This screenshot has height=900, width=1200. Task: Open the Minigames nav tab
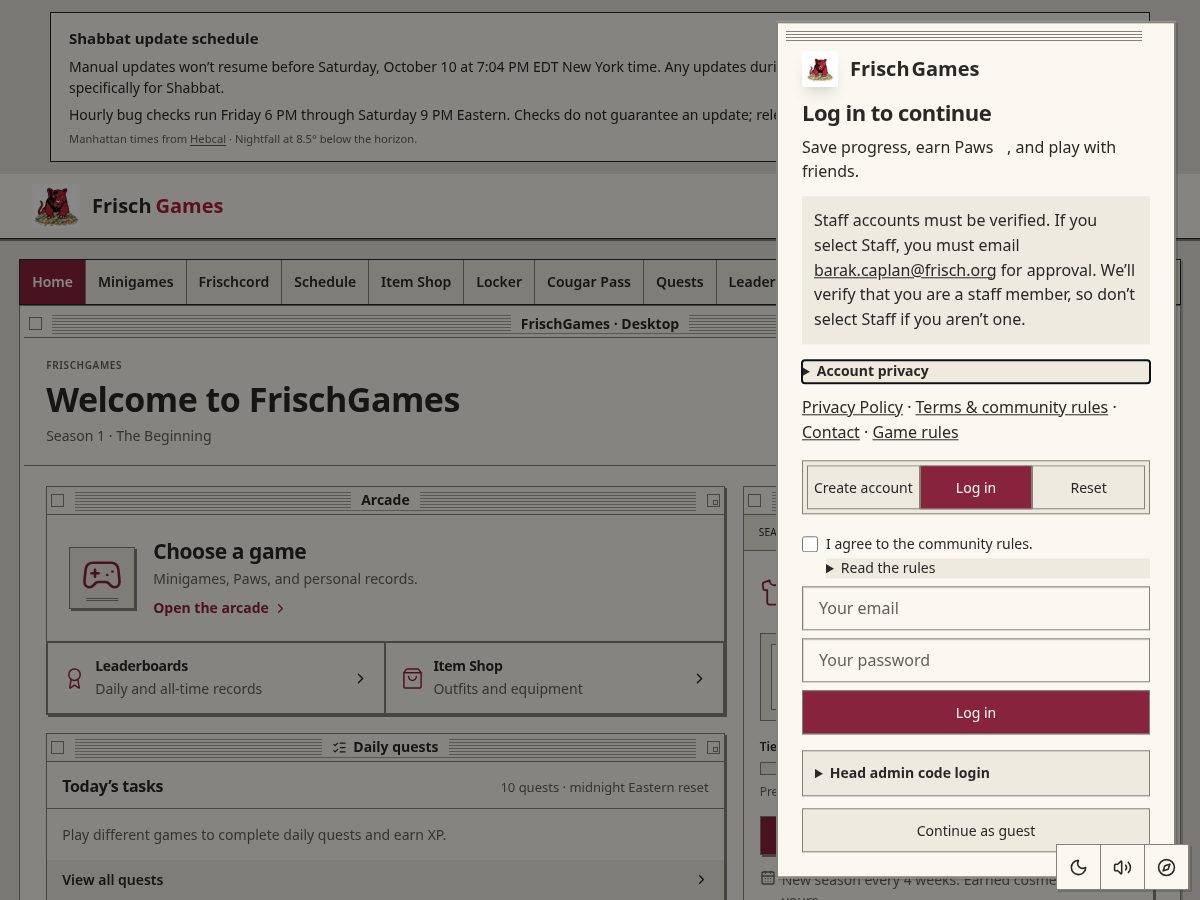136,282
